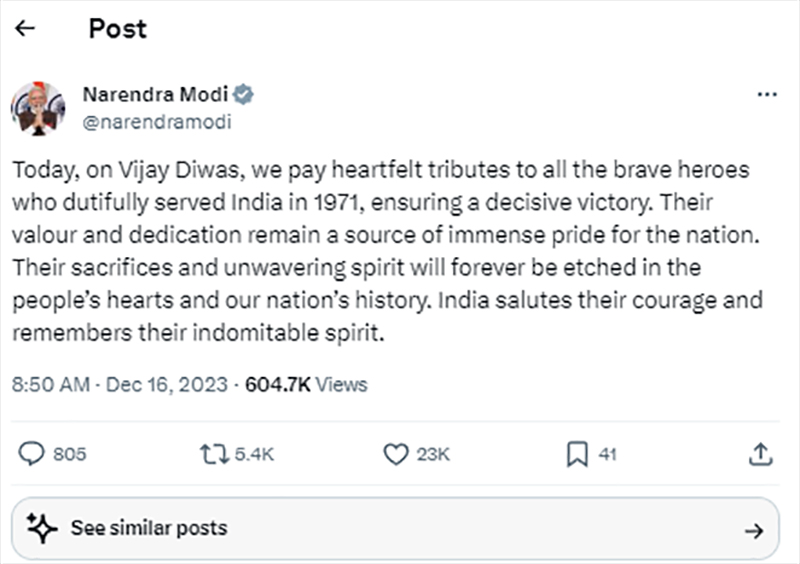
Task: View the 604.7K Views analytics
Action: point(306,384)
